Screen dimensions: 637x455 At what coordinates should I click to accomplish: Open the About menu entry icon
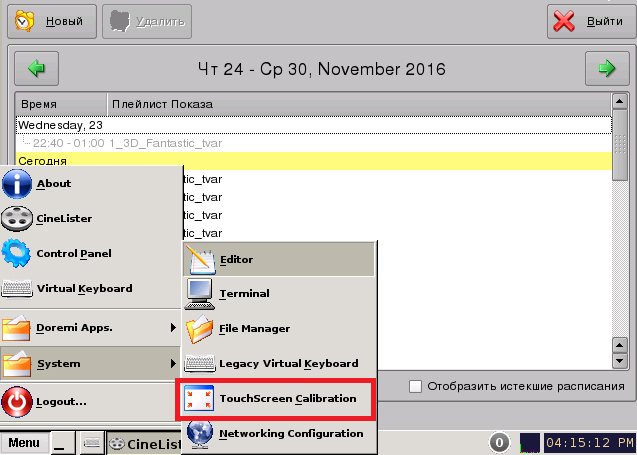[x=17, y=184]
